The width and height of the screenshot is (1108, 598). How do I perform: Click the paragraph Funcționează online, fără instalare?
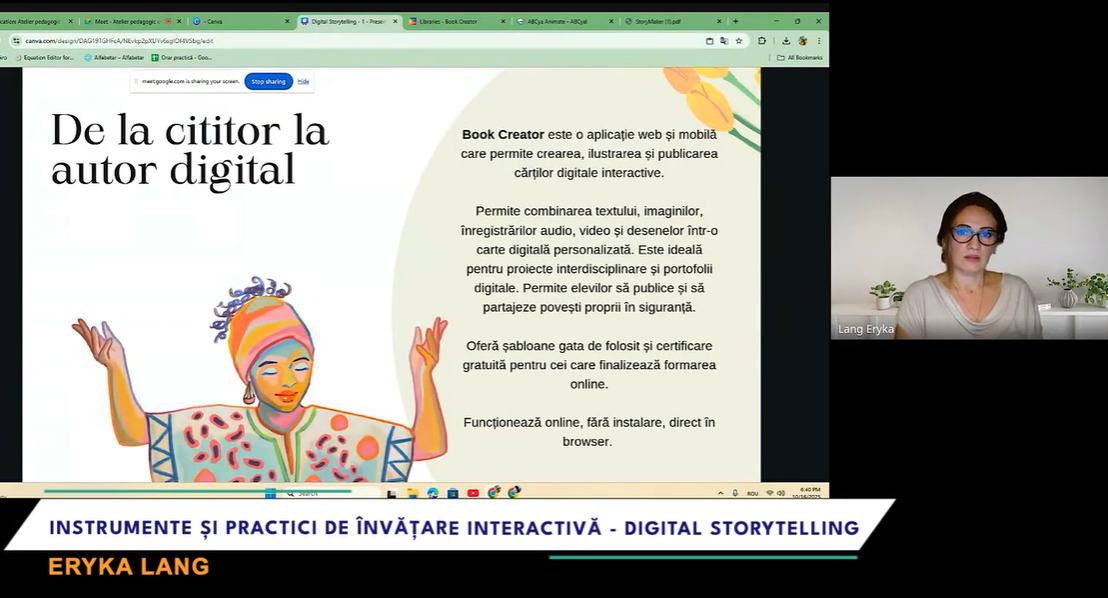coord(589,432)
